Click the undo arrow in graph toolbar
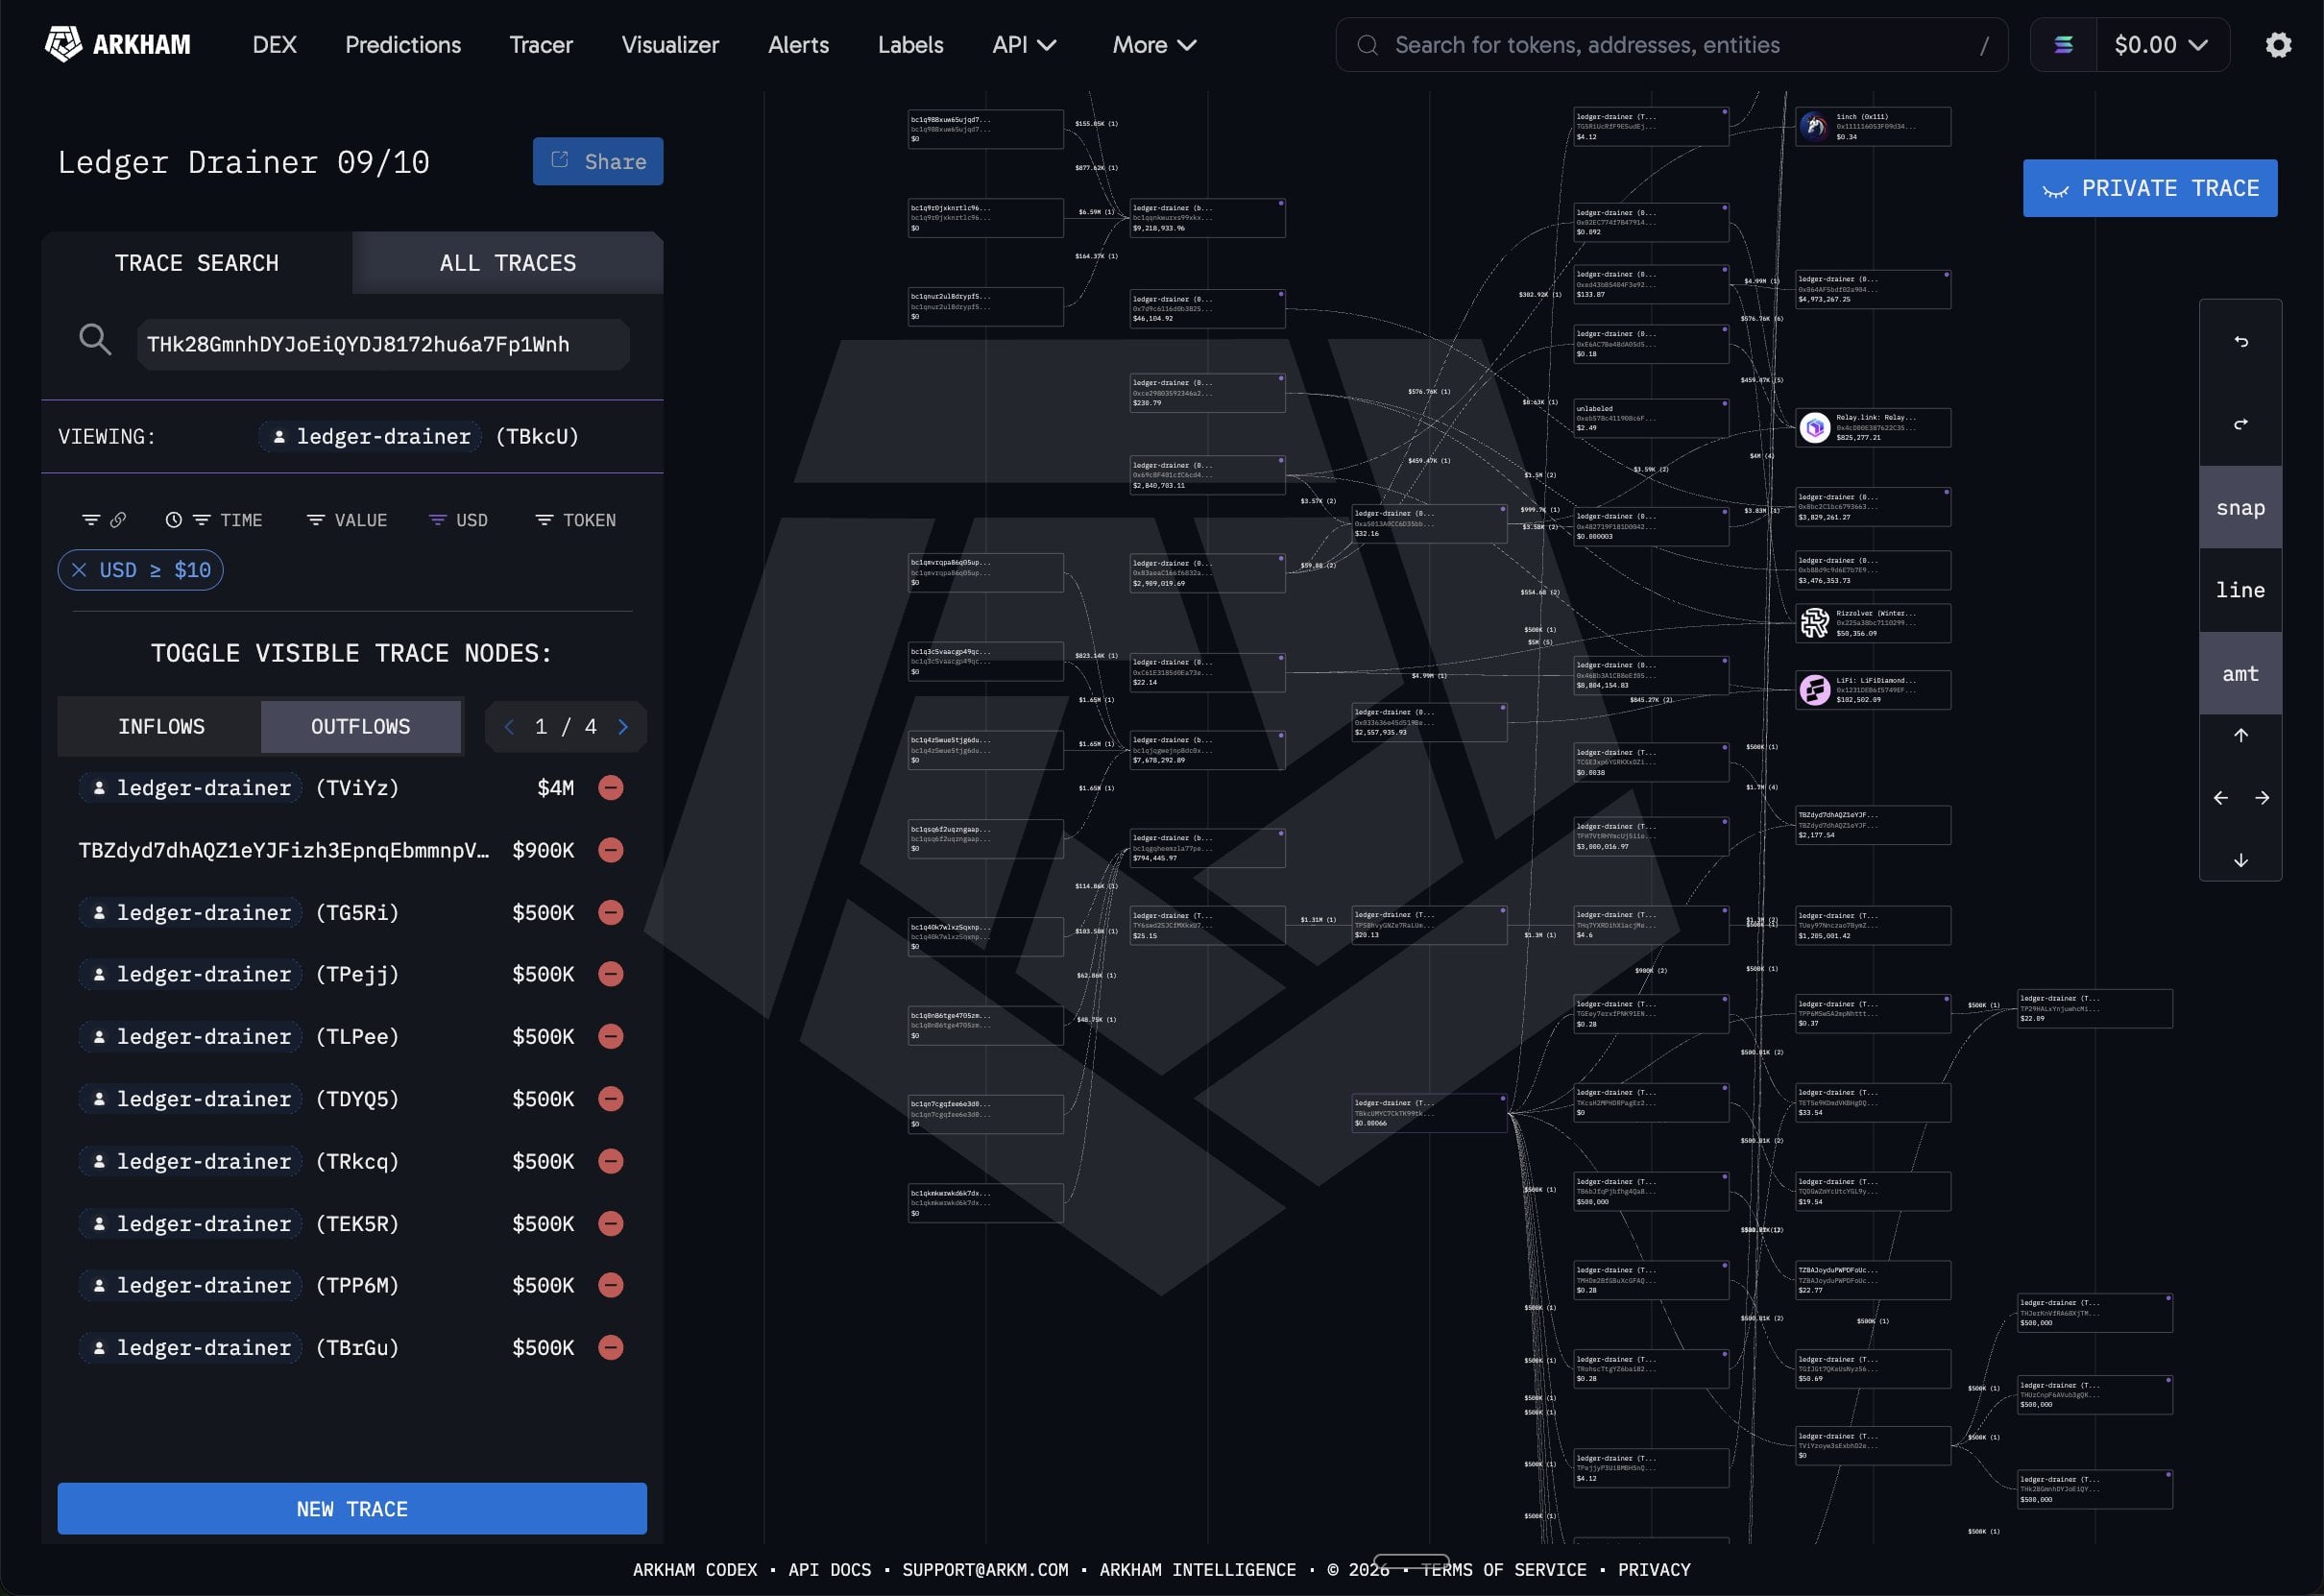Viewport: 2324px width, 1596px height. (x=2240, y=341)
